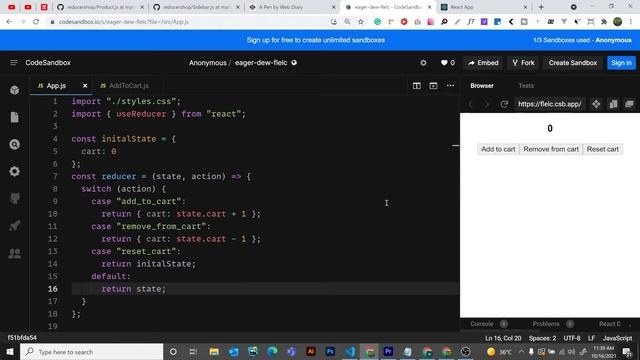This screenshot has height=360, width=640.
Task: Change indentation via Spaces: 2
Action: coord(542,338)
